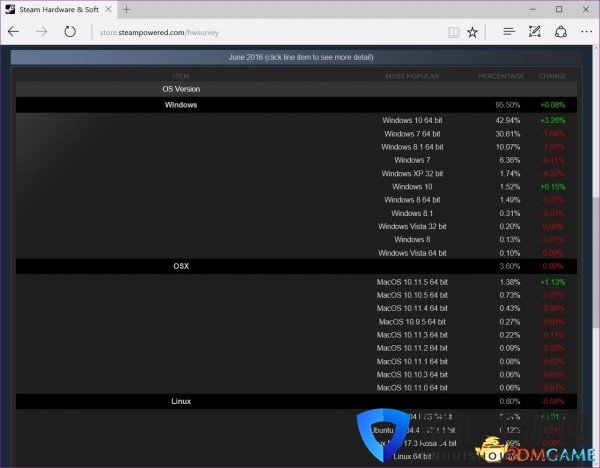Select the MacOS 10.11.1 64 bit entry

[x=412, y=361]
